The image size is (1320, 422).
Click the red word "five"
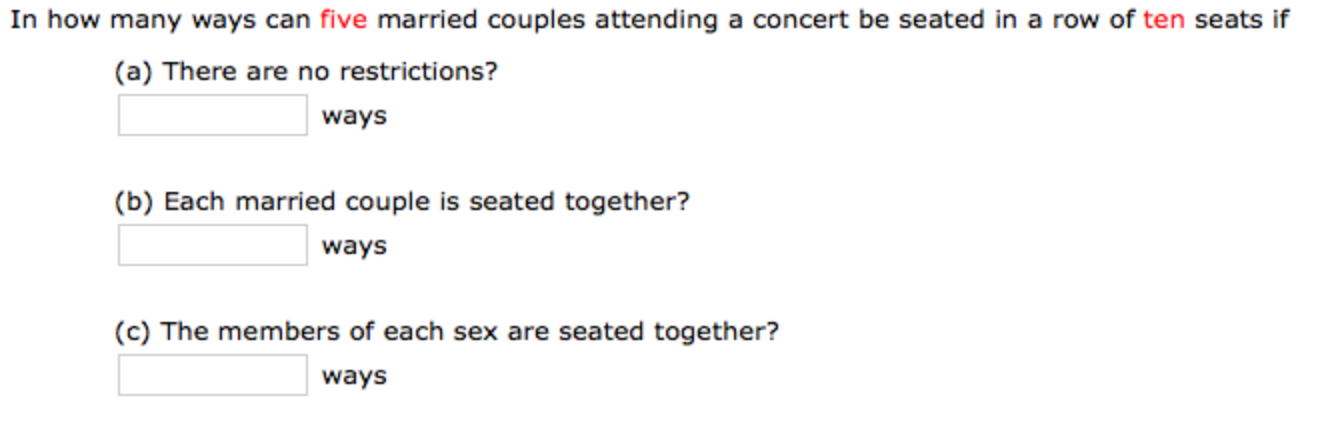click(343, 20)
